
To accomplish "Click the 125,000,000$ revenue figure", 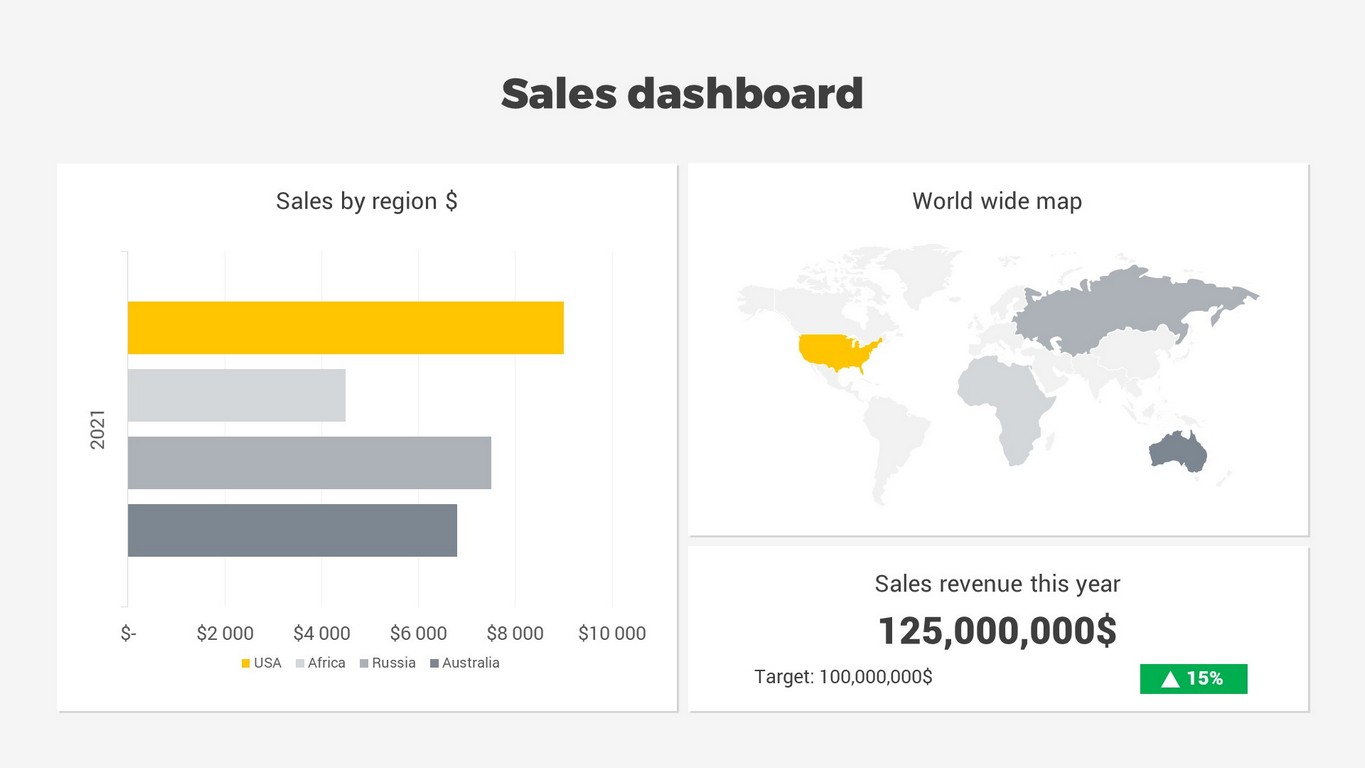I will (997, 631).
